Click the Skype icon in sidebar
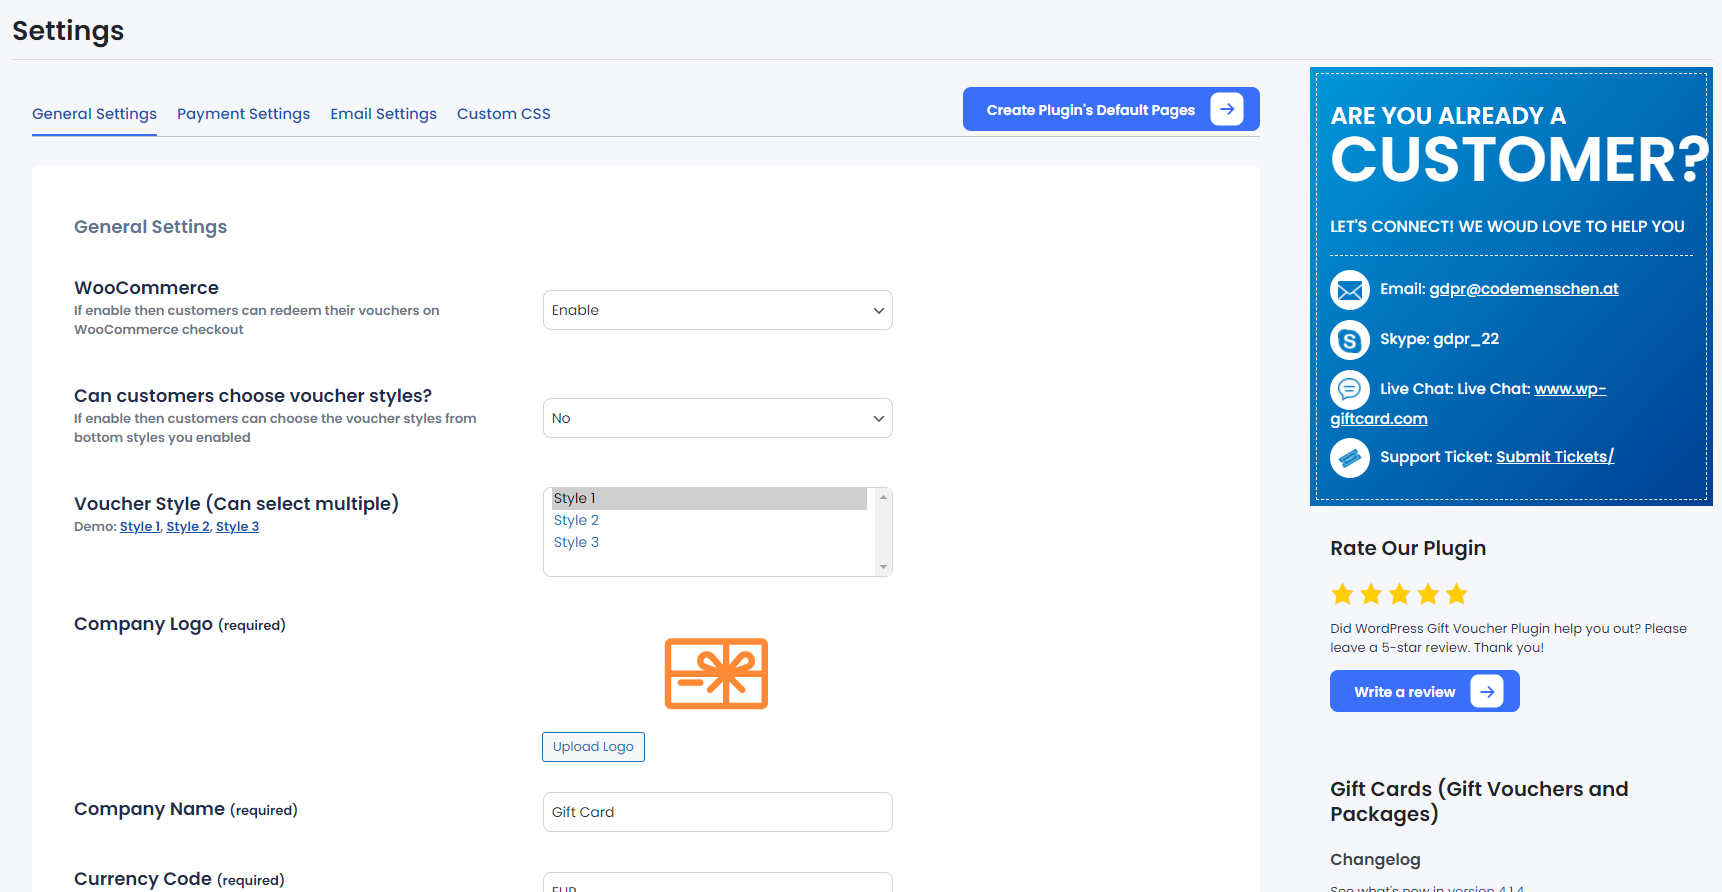1722x892 pixels. (x=1349, y=340)
